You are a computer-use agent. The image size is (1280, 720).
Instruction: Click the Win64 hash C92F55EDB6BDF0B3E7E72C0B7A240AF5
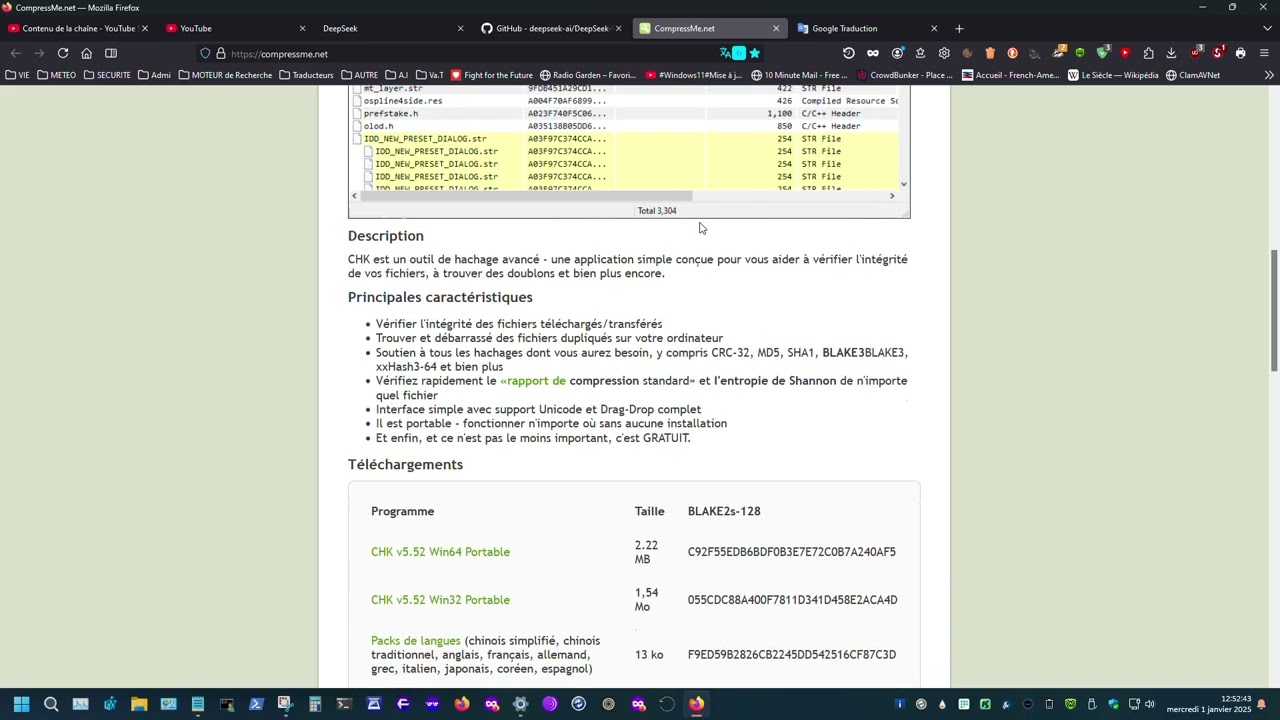(792, 552)
